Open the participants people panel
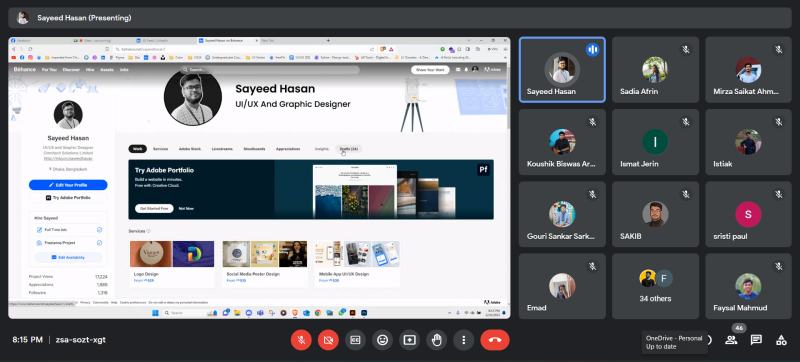The image size is (800, 362). [731, 340]
